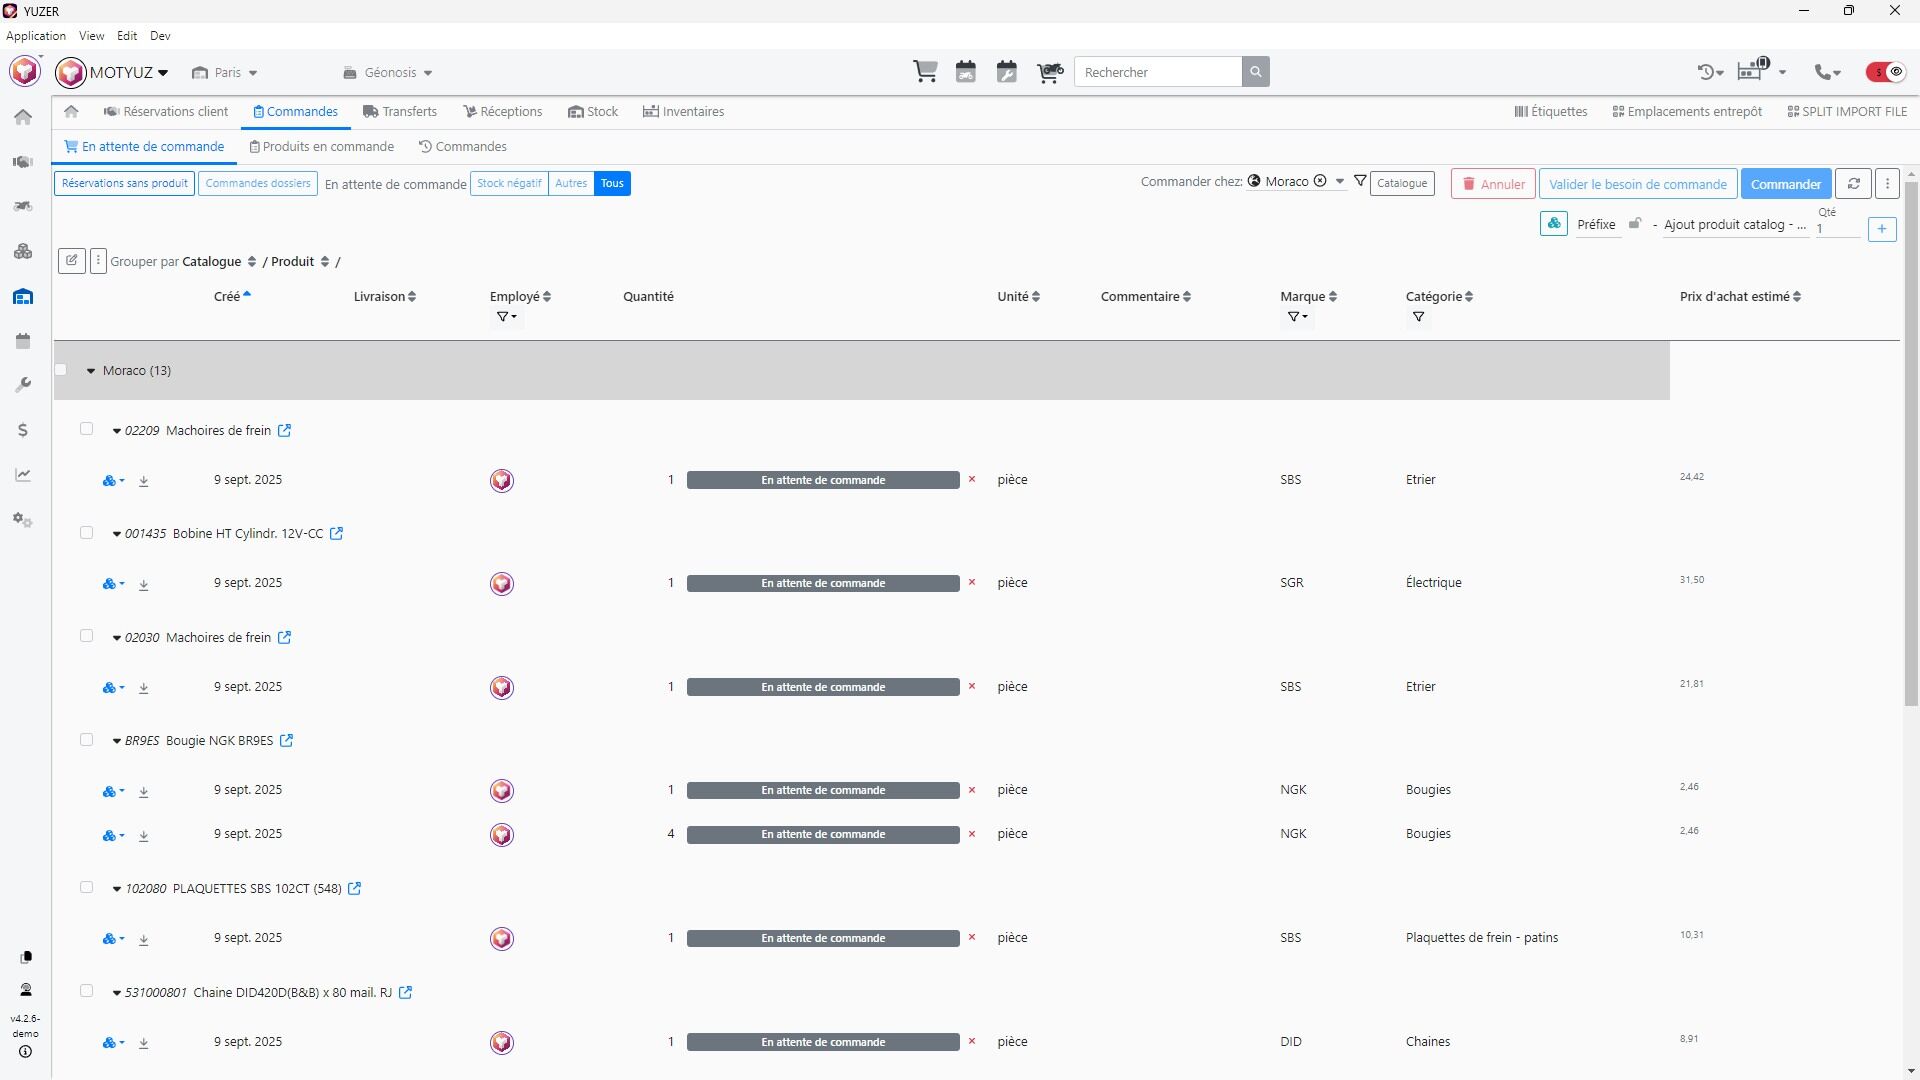Screen dimensions: 1920x1080
Task: Remove Bougies quantity 4 line with red X
Action: coord(972,834)
